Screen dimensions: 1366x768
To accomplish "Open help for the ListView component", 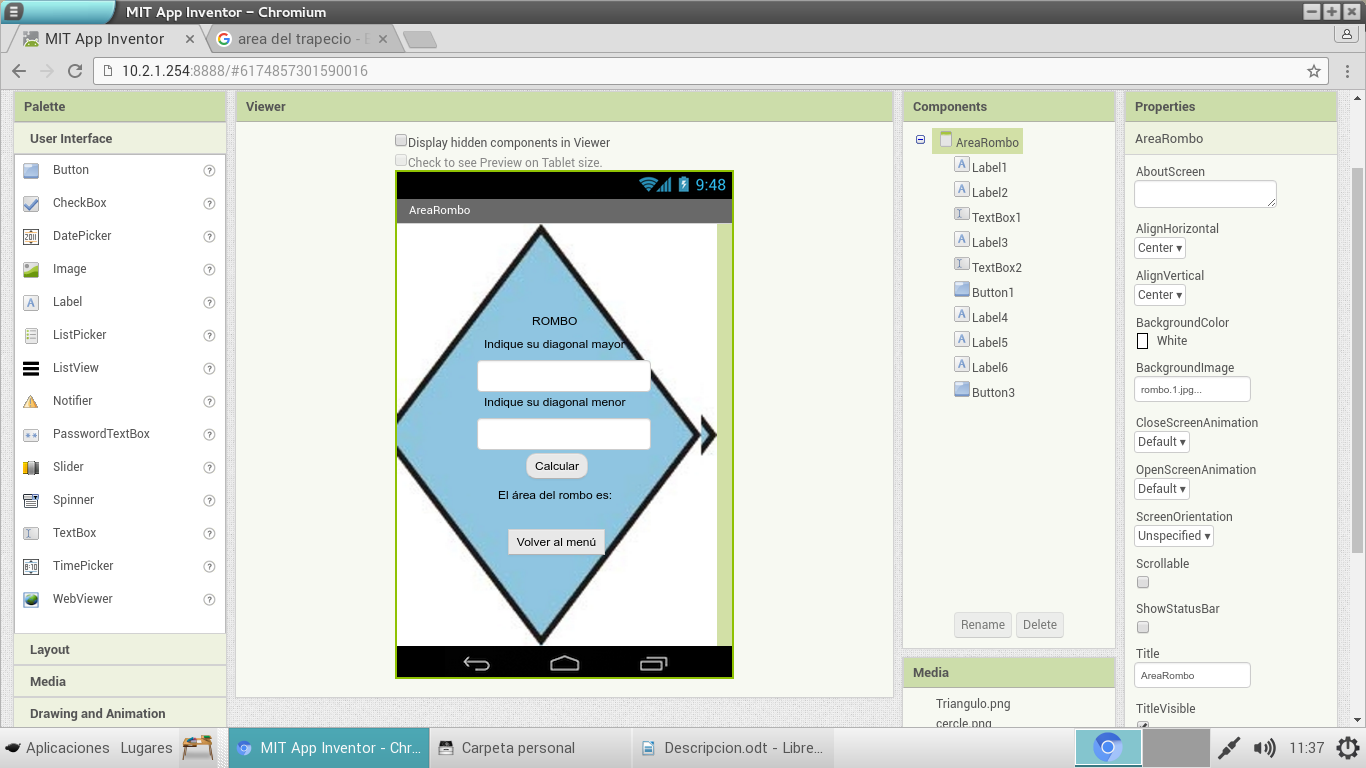I will click(210, 369).
